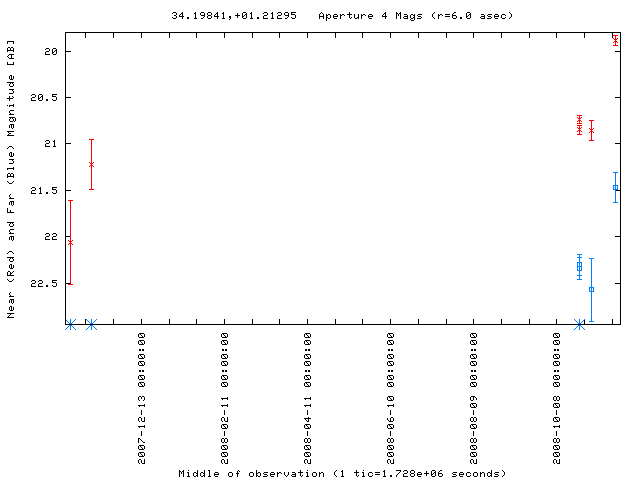Click the blue asterisk after 2008-10-08
This screenshot has width=640, height=480.
(579, 325)
